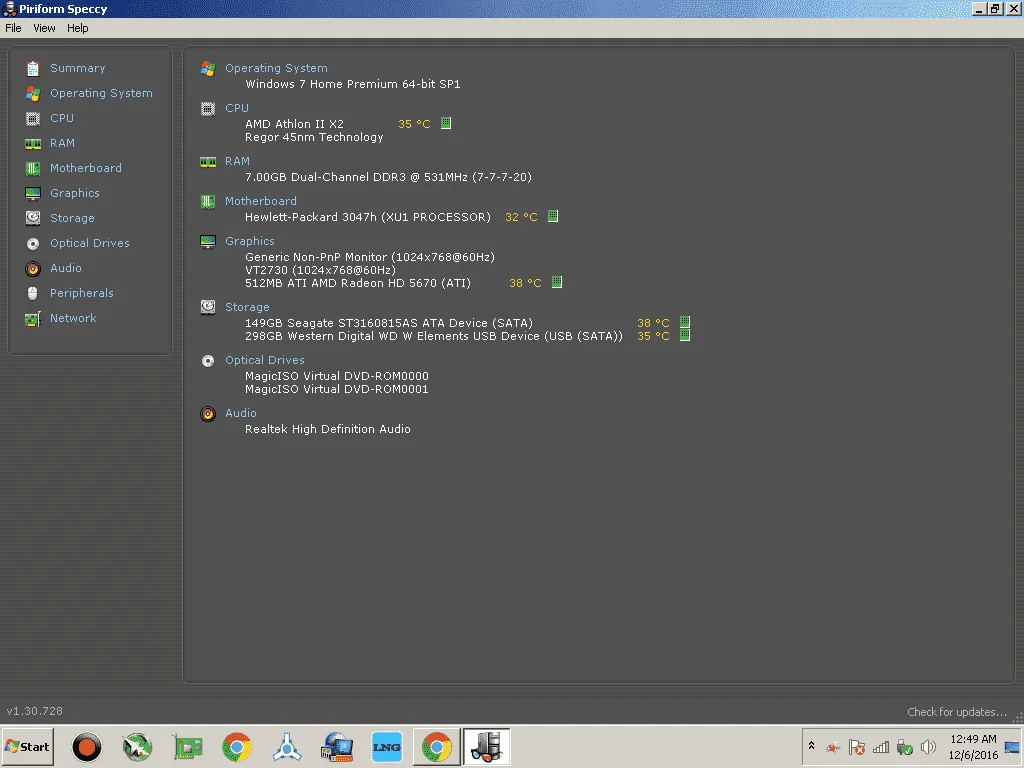
Task: Open the View menu
Action: (x=44, y=28)
